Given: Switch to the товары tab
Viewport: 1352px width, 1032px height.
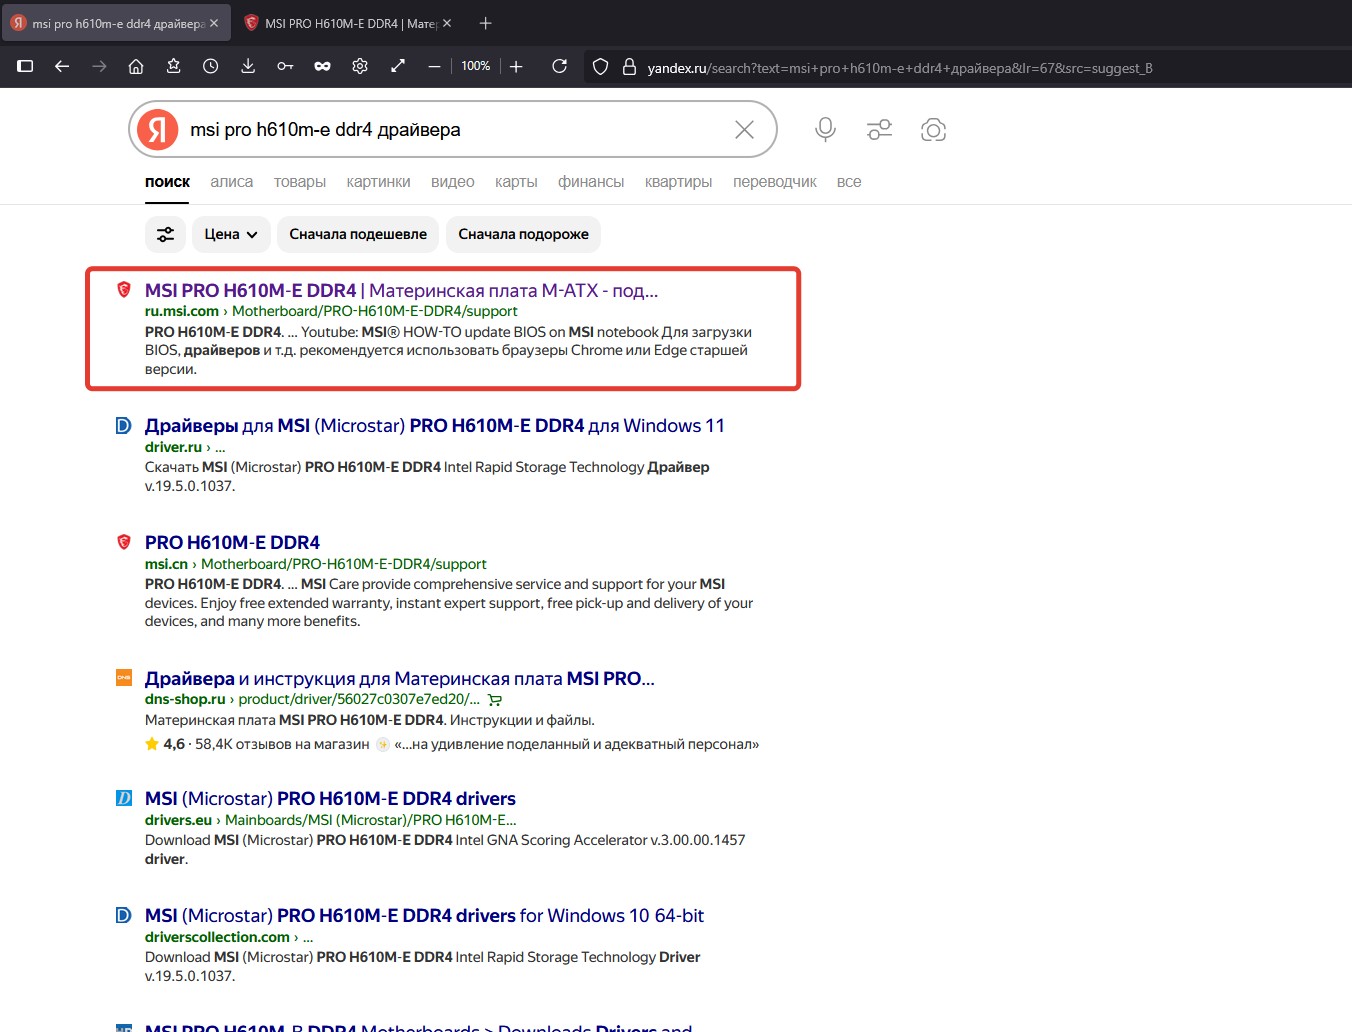Looking at the screenshot, I should (x=300, y=182).
